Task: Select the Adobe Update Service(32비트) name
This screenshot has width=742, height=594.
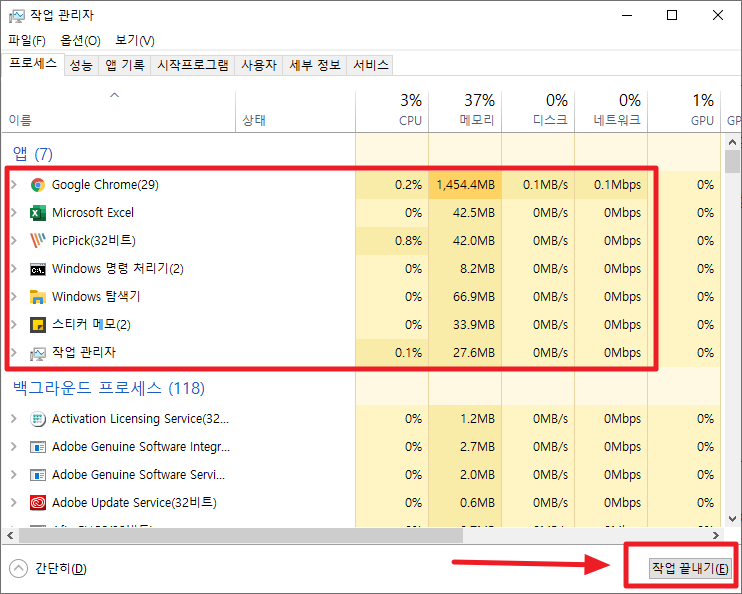Action: click(x=134, y=503)
